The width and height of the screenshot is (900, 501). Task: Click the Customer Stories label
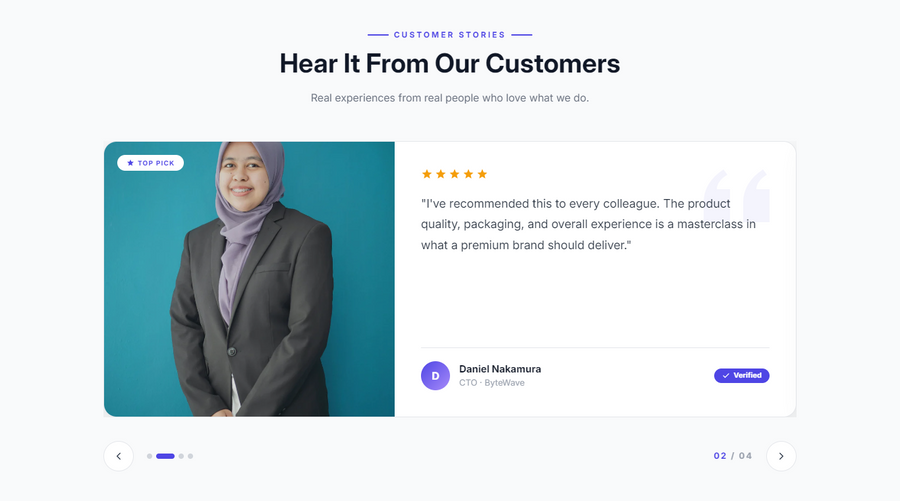tap(449, 35)
